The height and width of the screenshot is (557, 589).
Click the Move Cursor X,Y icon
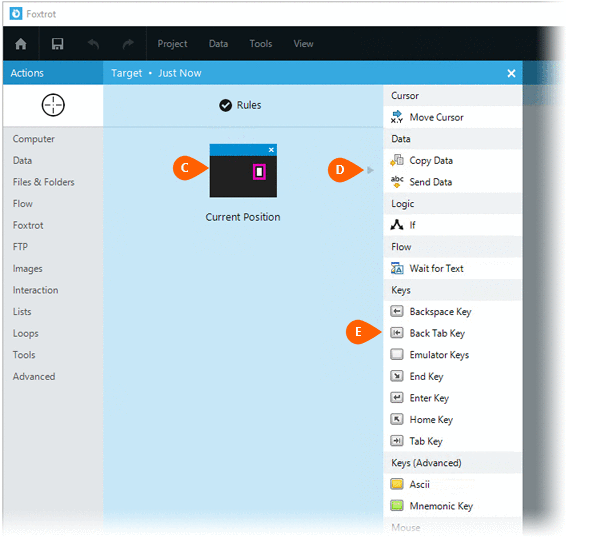click(397, 117)
